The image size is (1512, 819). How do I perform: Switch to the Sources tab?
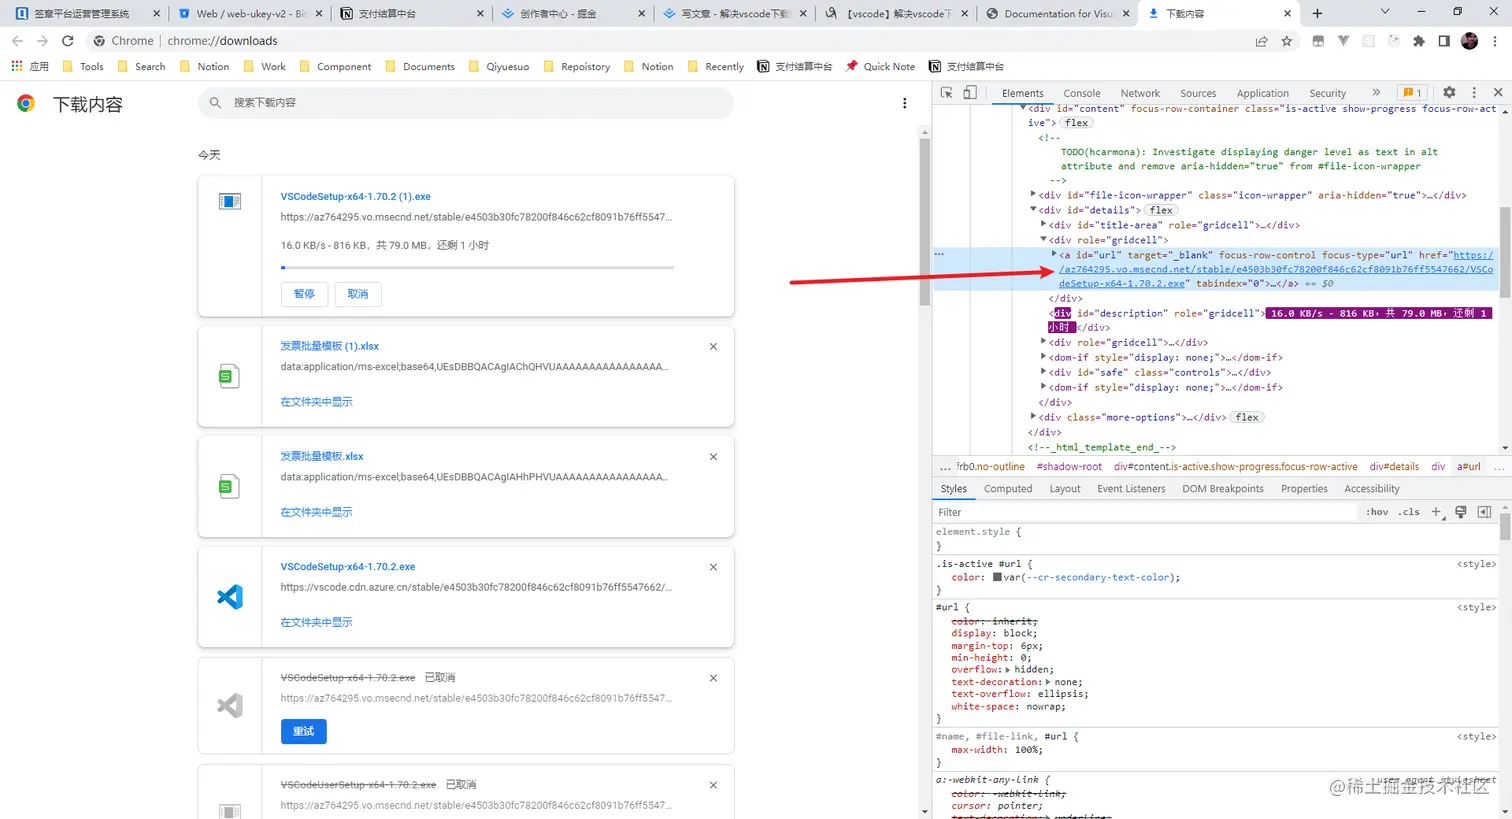(x=1198, y=93)
